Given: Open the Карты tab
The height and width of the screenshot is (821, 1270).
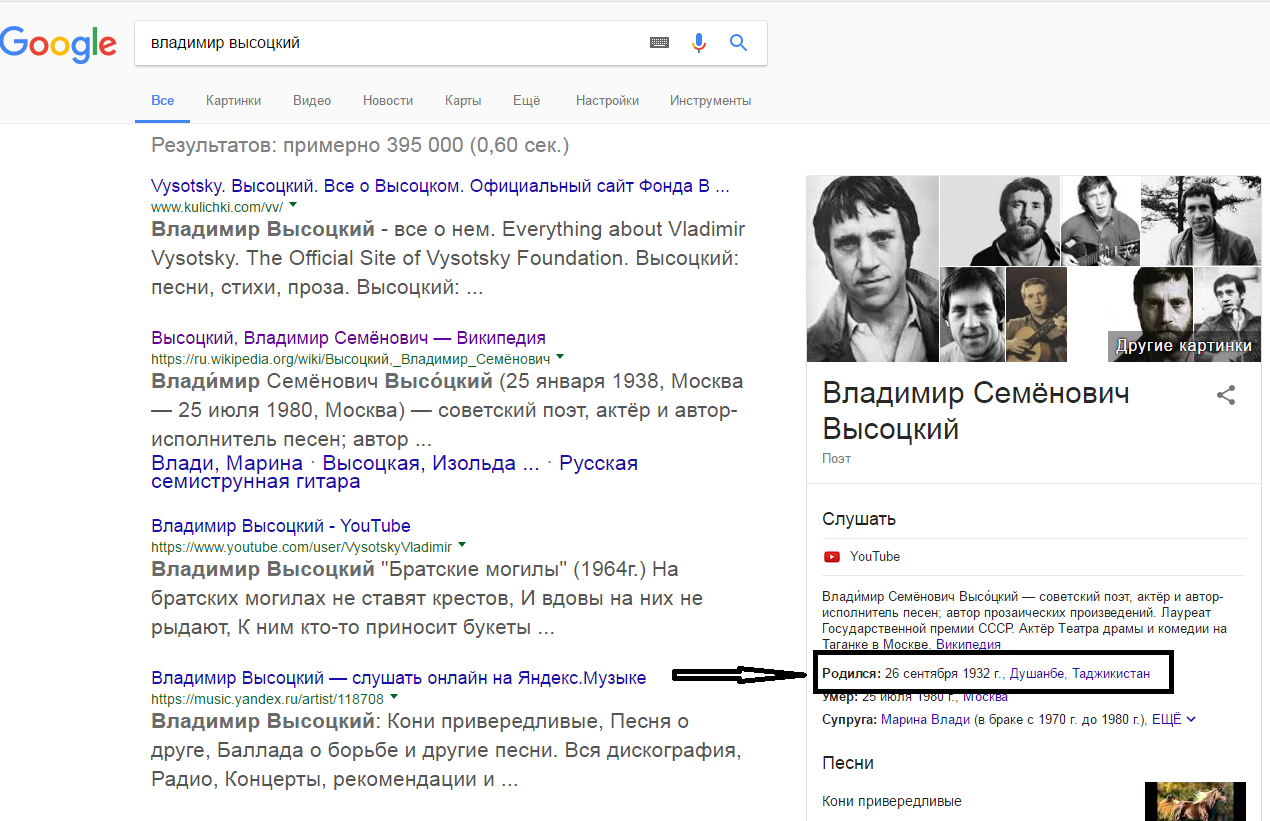Looking at the screenshot, I should pyautogui.click(x=463, y=100).
